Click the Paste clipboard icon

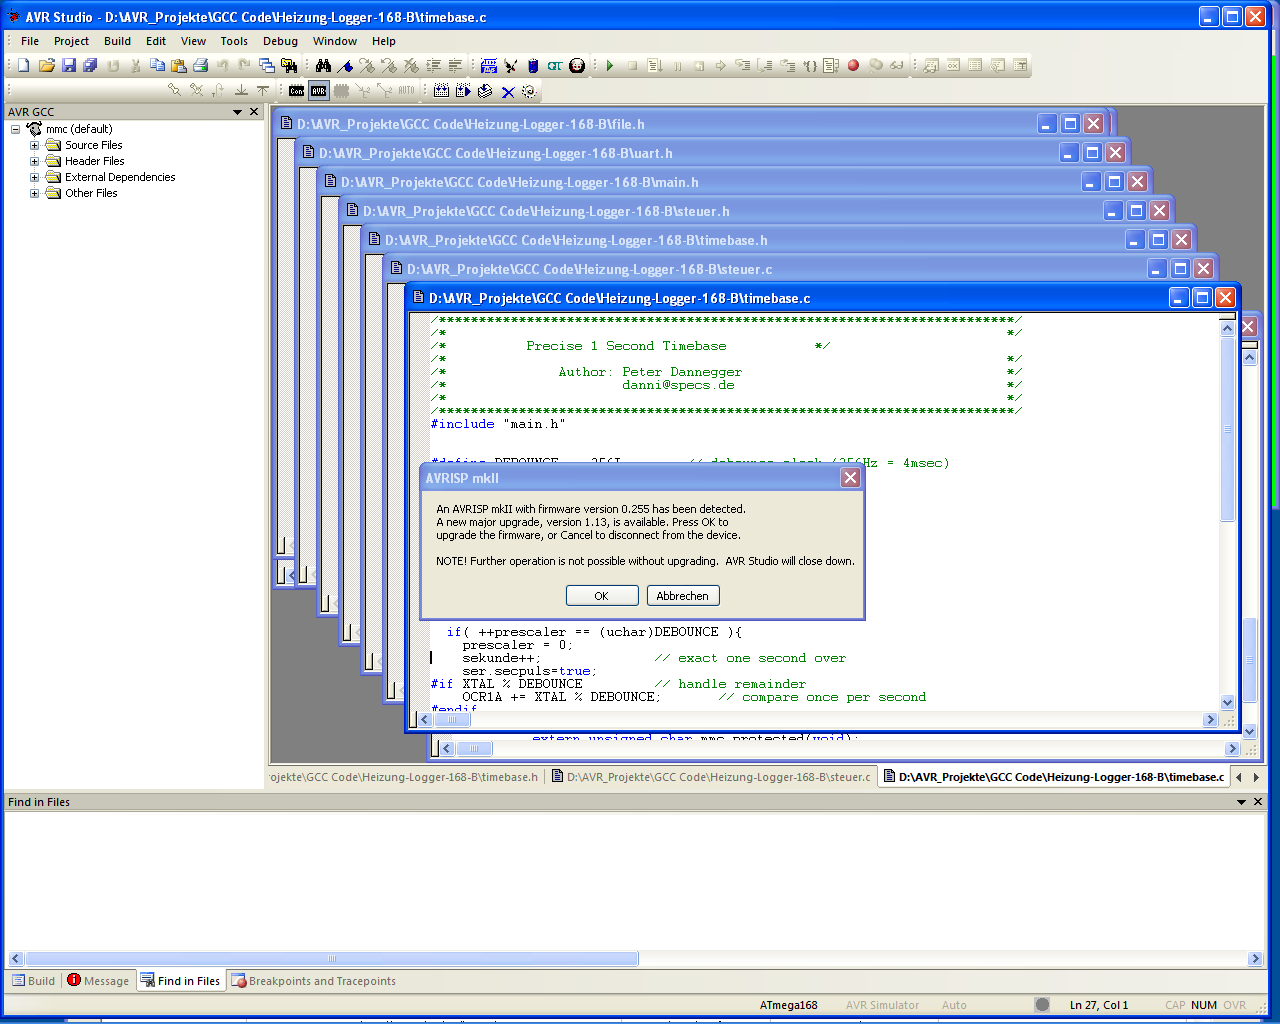(x=178, y=65)
